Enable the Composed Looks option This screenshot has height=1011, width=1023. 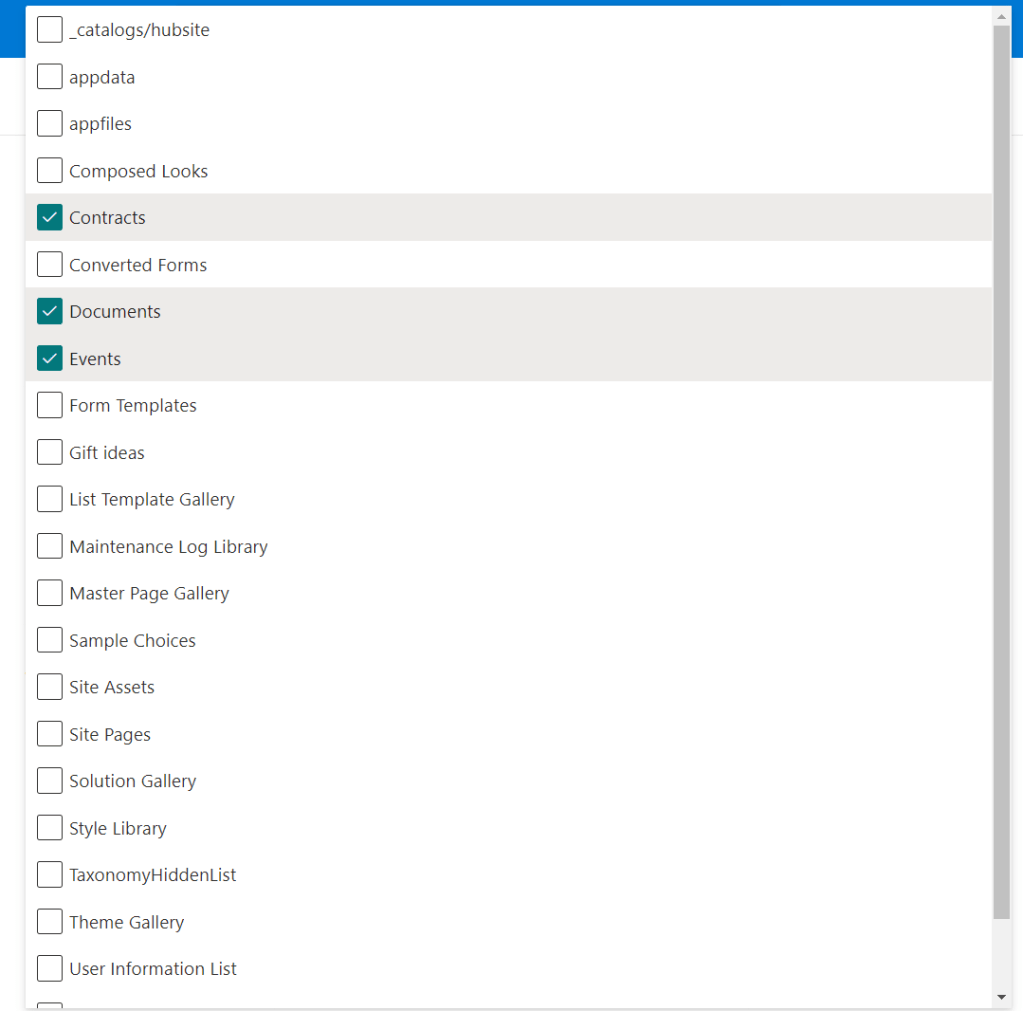tap(50, 171)
